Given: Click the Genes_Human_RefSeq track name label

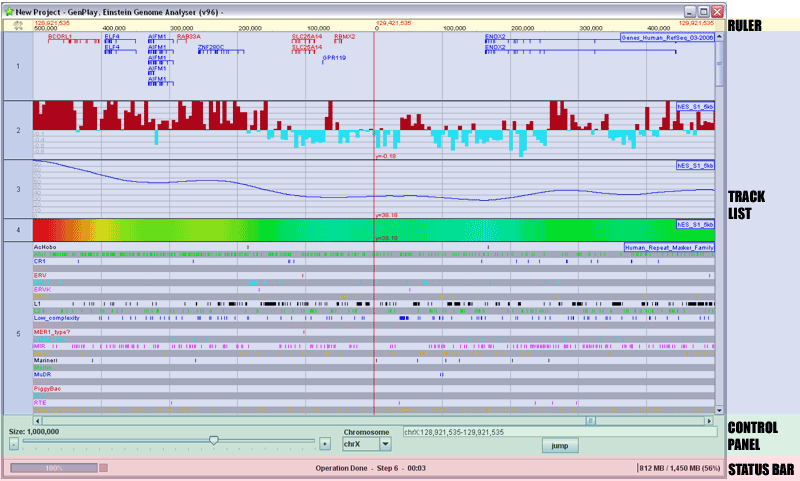Looking at the screenshot, I should tap(667, 37).
